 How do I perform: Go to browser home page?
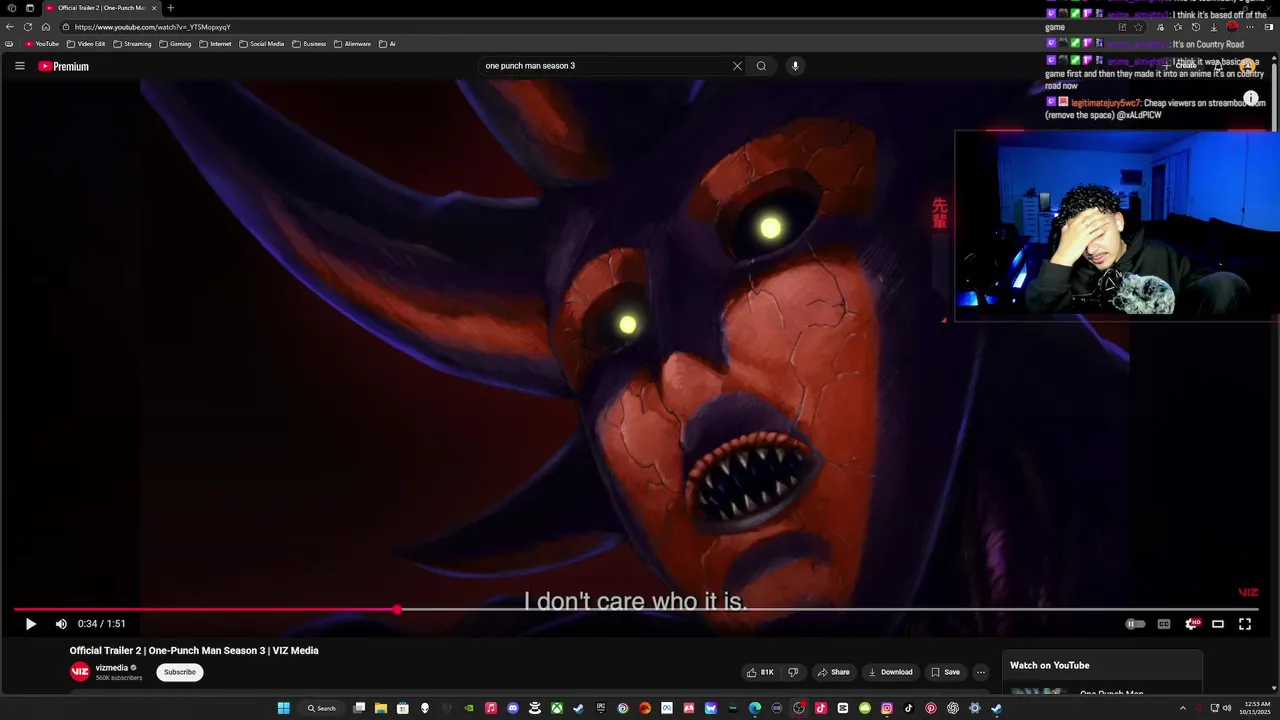[46, 27]
